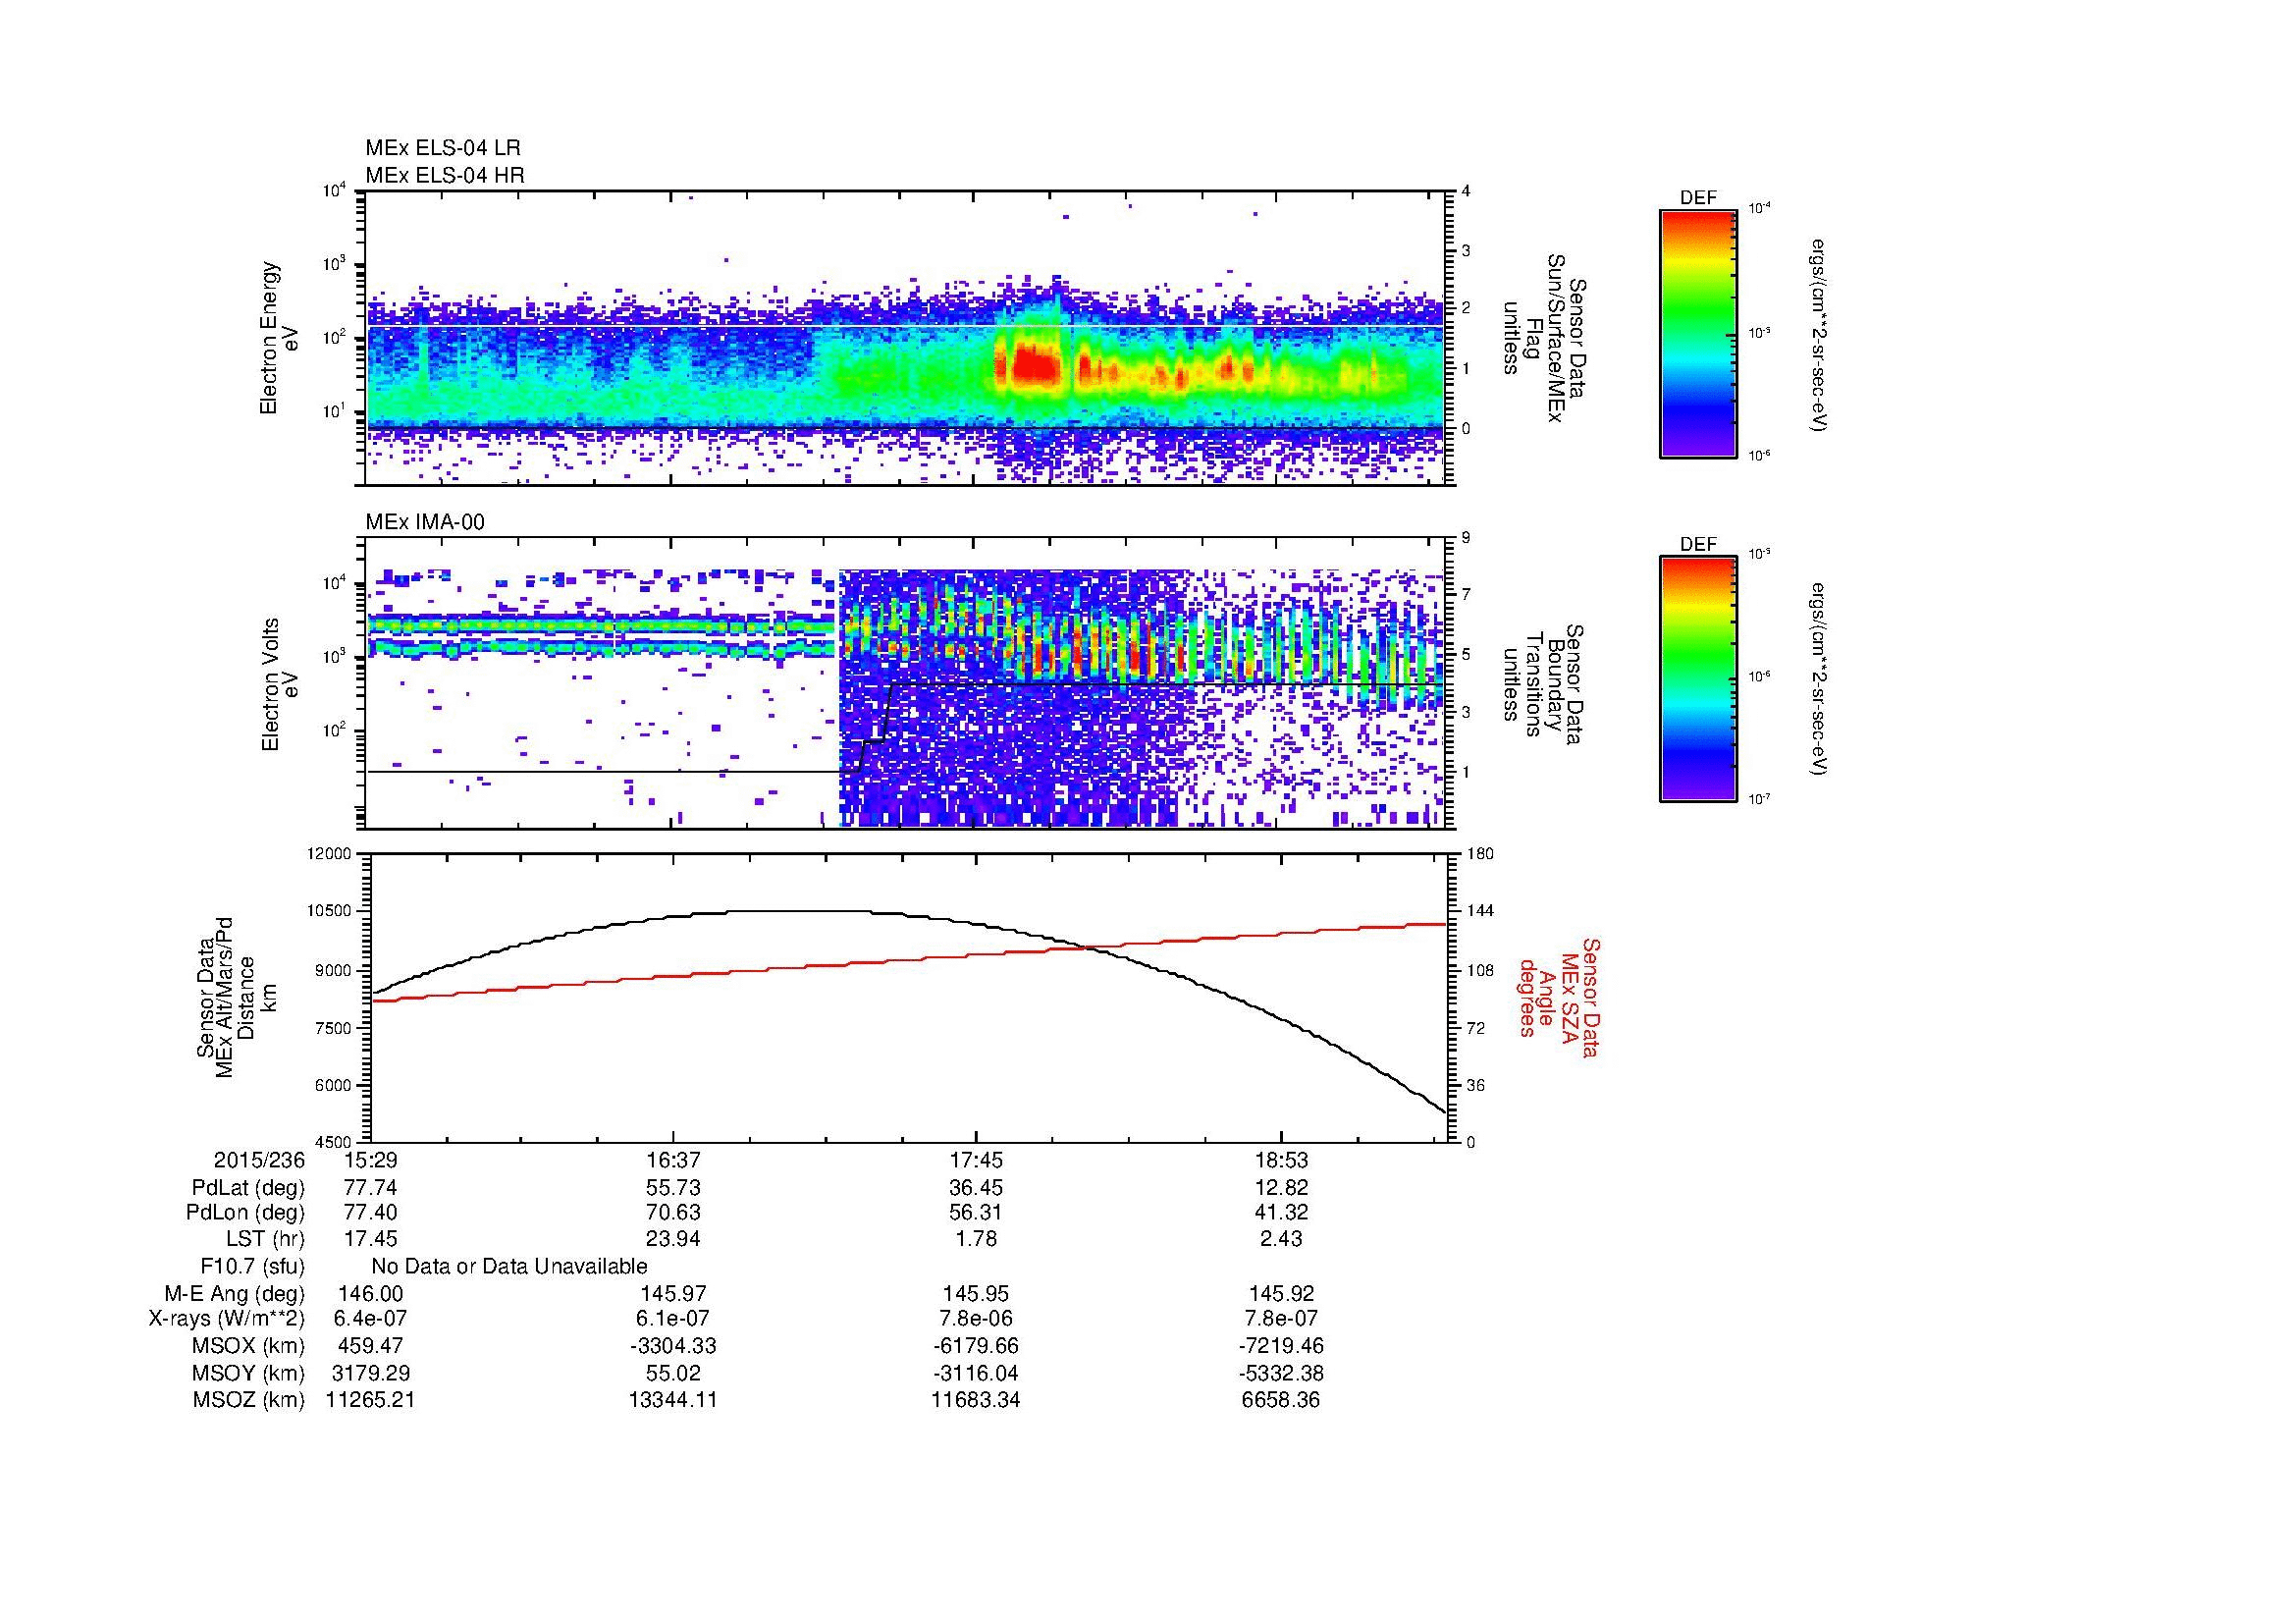Screen dimensions: 2296x1623
Task: Click the 'LST (hr)' row label
Action: point(265,1240)
